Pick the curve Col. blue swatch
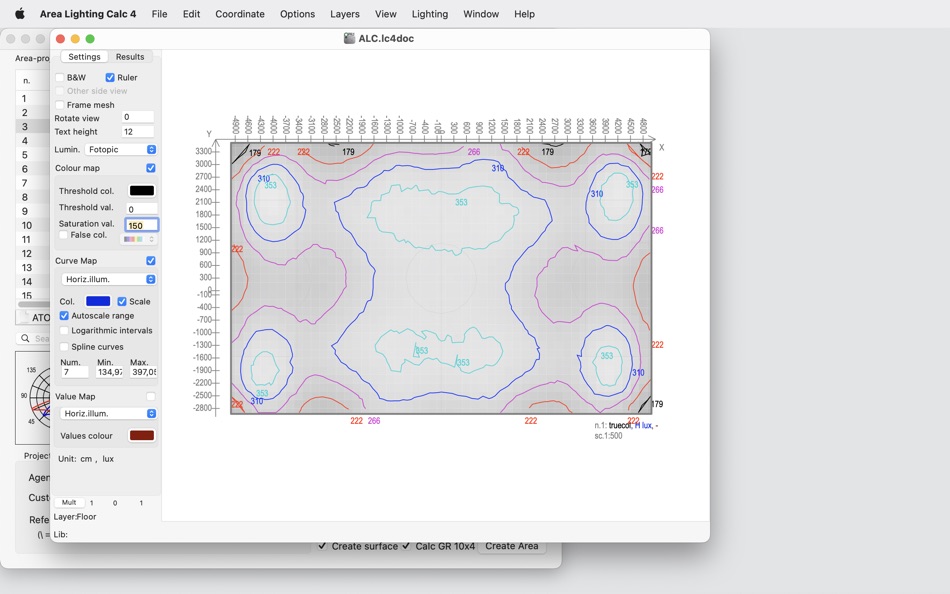Image resolution: width=950 pixels, height=594 pixels. [98, 301]
